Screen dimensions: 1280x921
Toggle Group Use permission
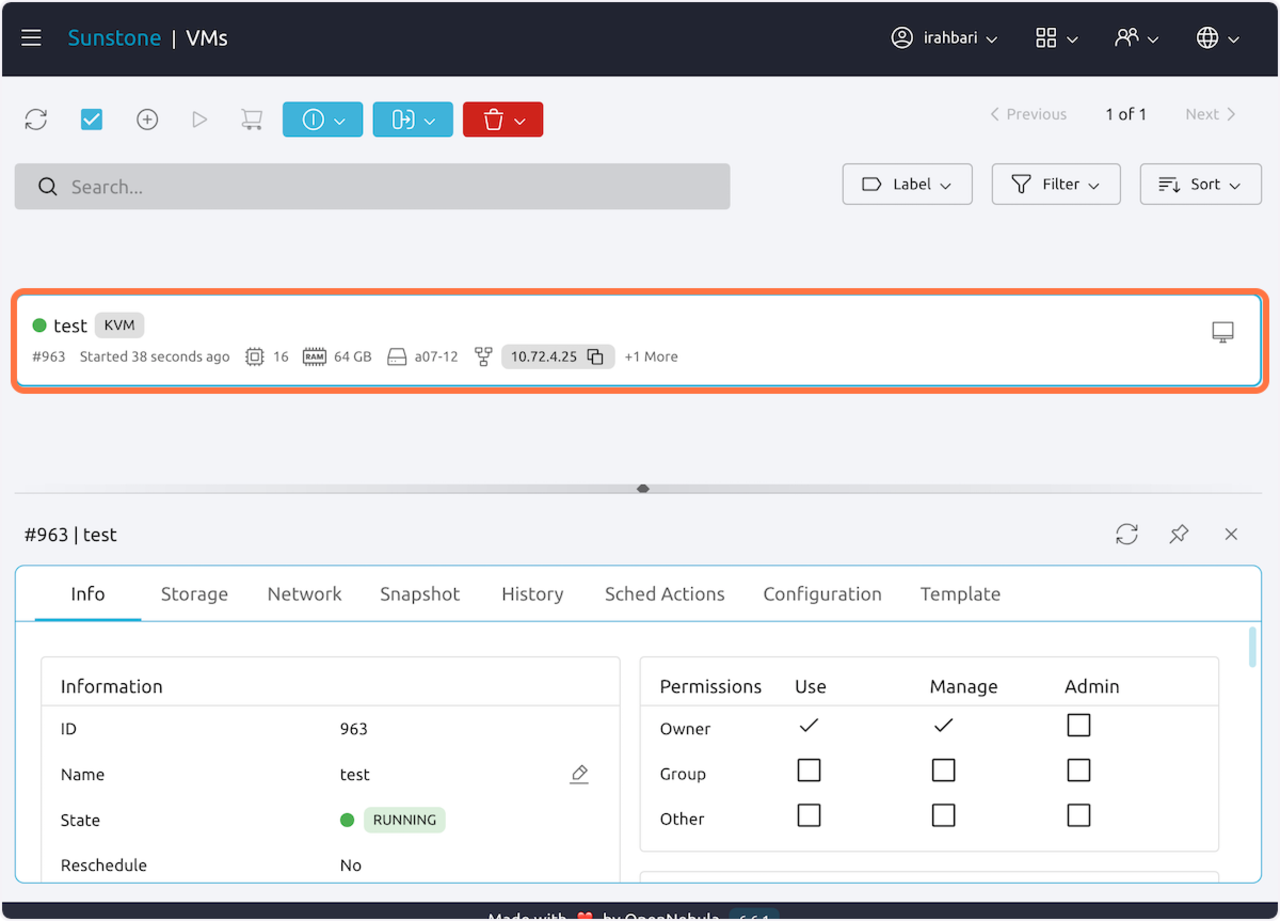pyautogui.click(x=809, y=770)
